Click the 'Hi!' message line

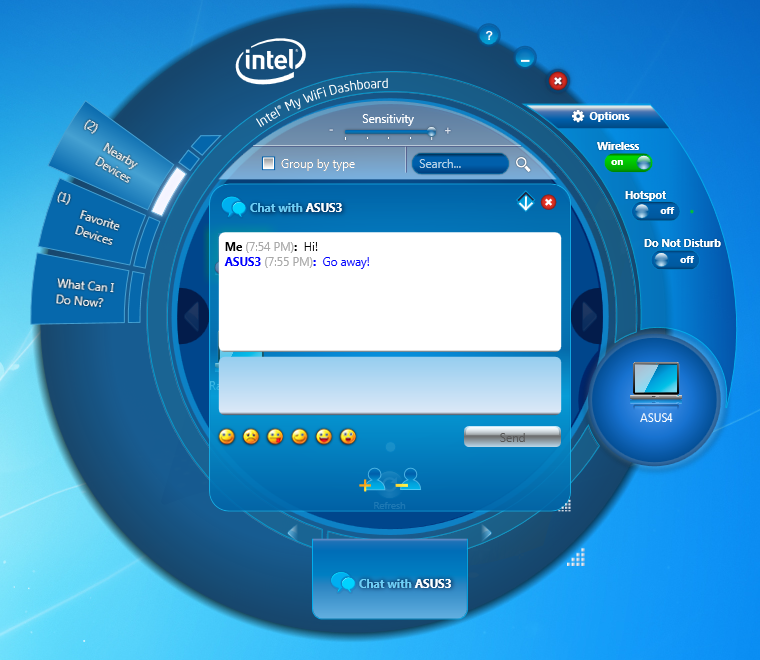pos(271,247)
